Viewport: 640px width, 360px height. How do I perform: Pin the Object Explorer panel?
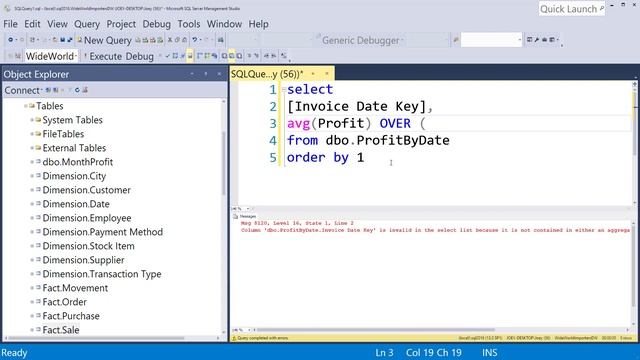tap(206, 74)
